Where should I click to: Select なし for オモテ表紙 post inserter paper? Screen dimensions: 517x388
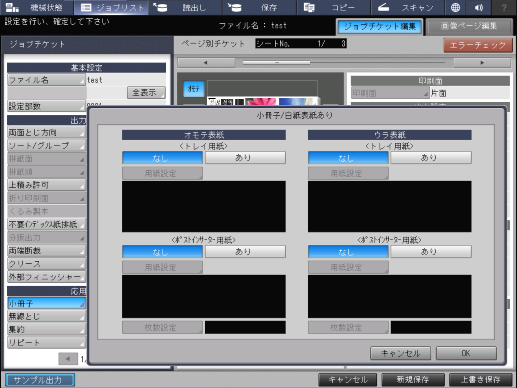(162, 251)
